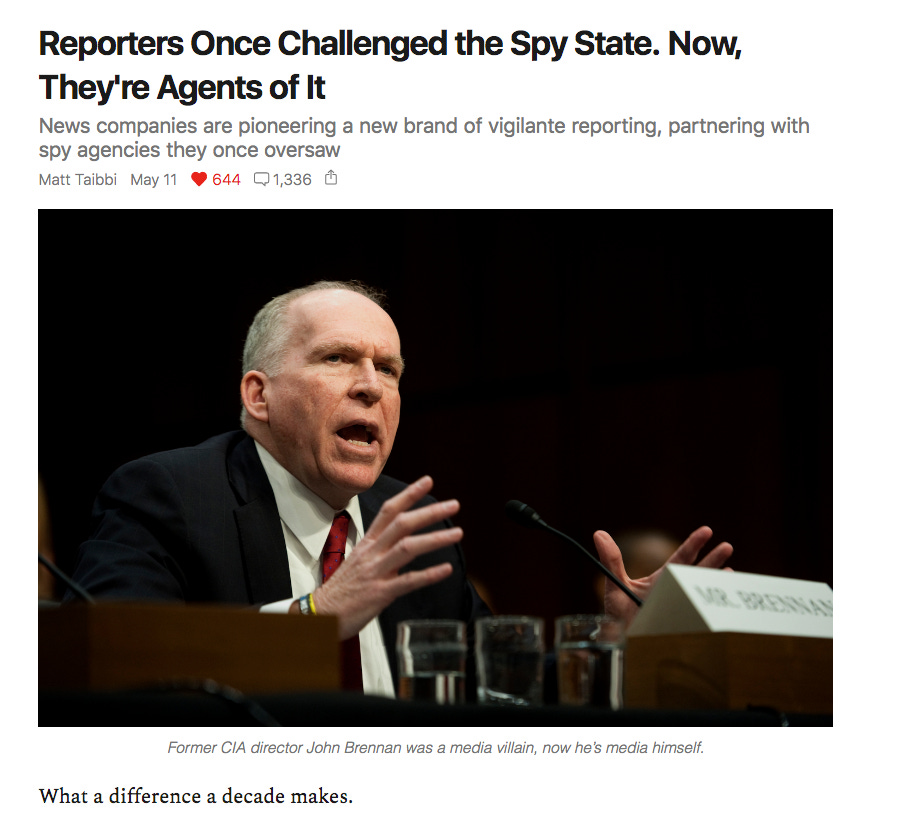Open comments via the speech bubble icon
This screenshot has width=899, height=830.
261,179
